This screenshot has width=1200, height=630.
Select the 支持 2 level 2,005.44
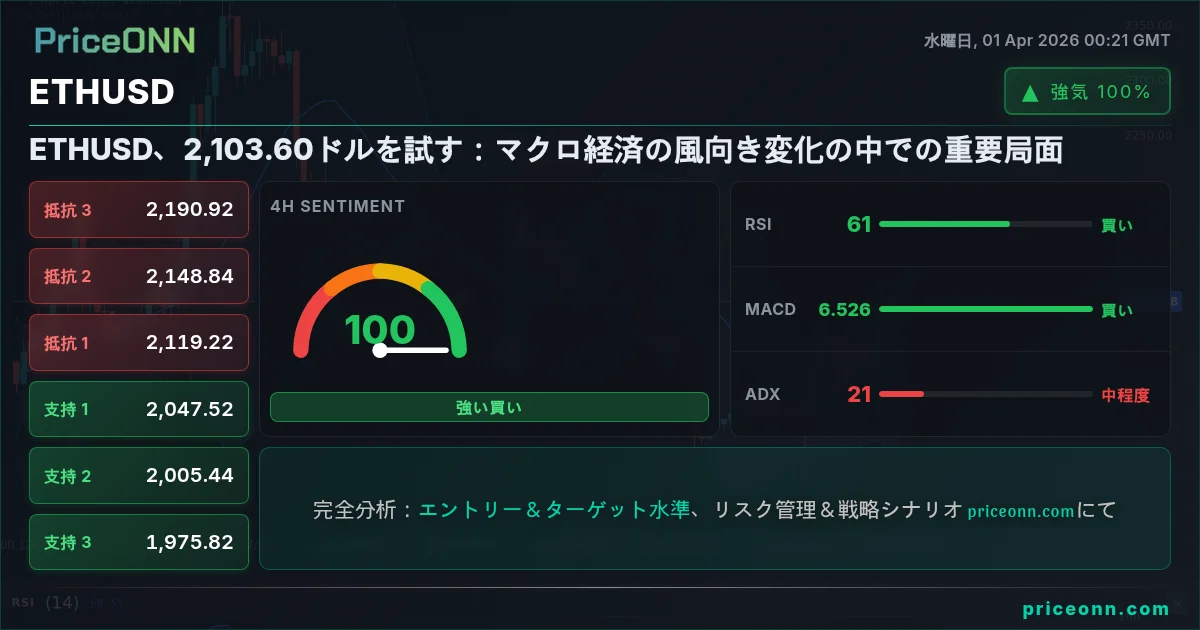coord(139,476)
